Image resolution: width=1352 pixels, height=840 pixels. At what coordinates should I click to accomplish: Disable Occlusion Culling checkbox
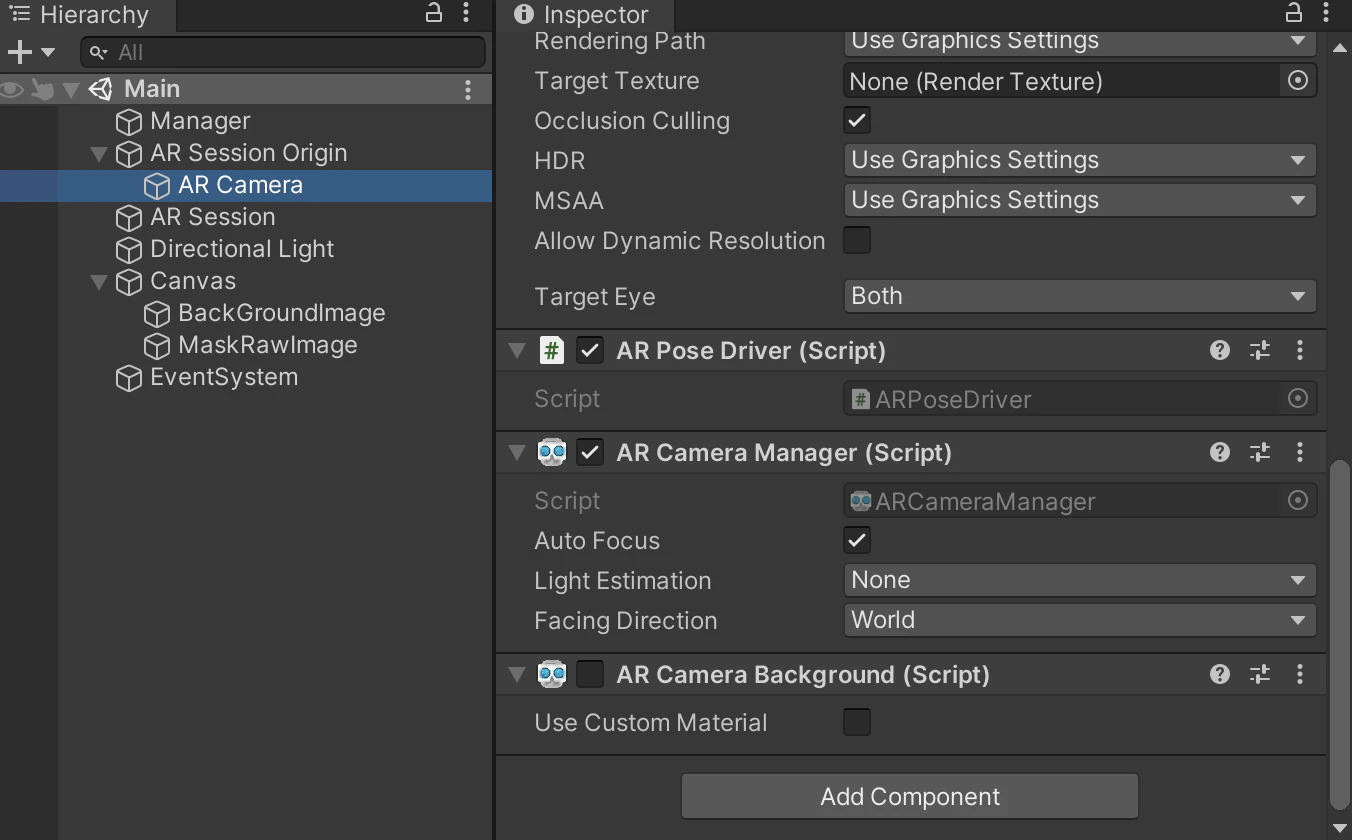click(x=856, y=121)
